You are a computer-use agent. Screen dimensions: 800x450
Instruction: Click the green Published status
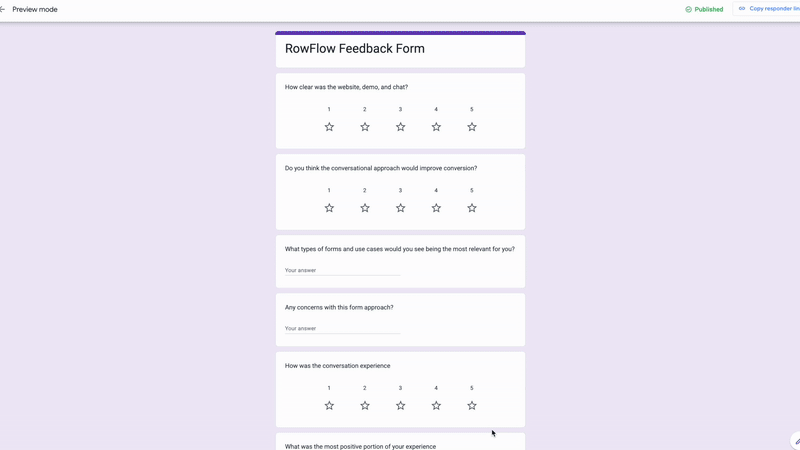pos(704,9)
